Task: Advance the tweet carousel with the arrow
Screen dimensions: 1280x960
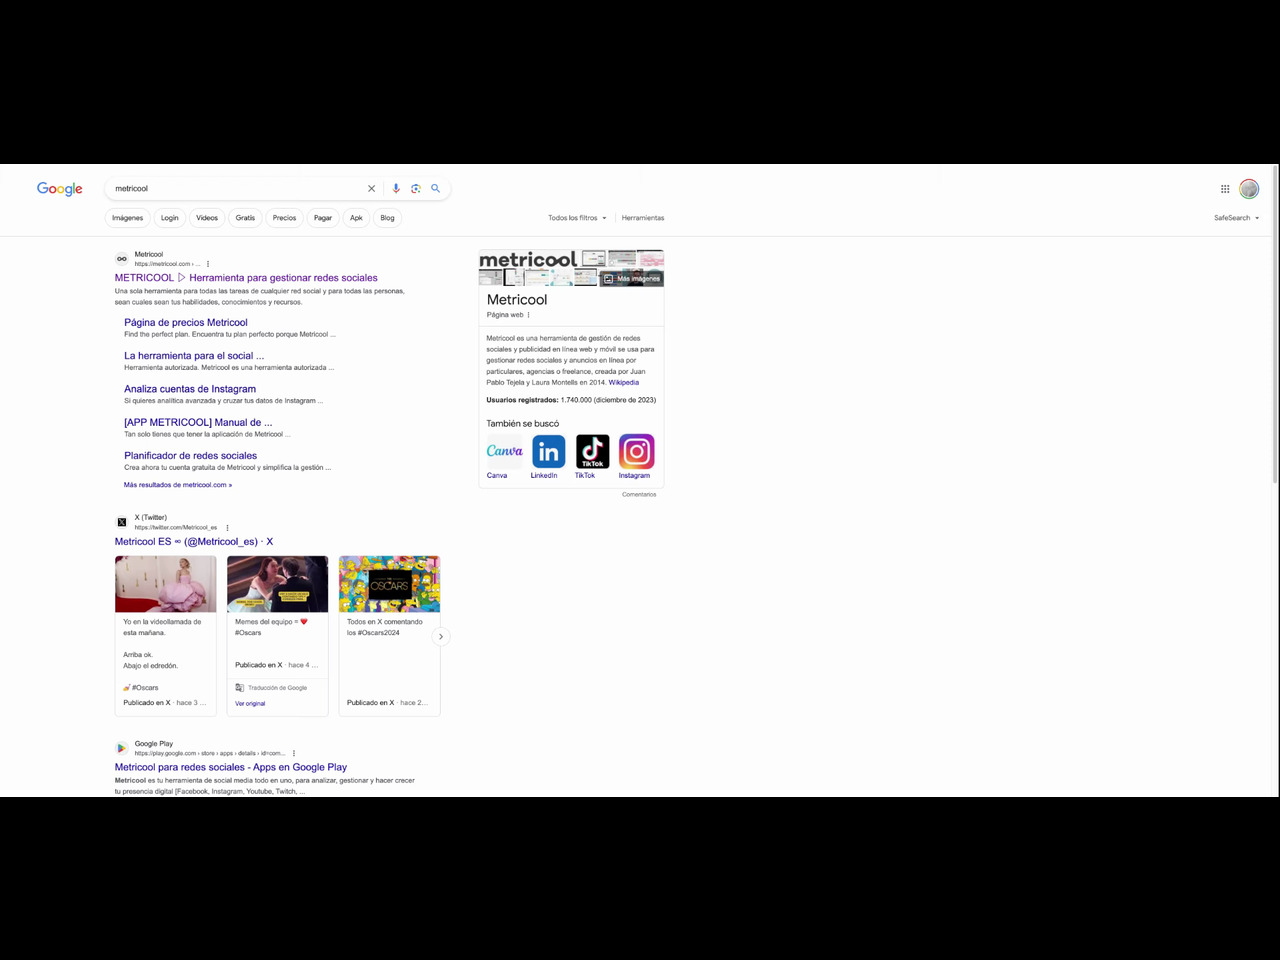Action: tap(440, 636)
